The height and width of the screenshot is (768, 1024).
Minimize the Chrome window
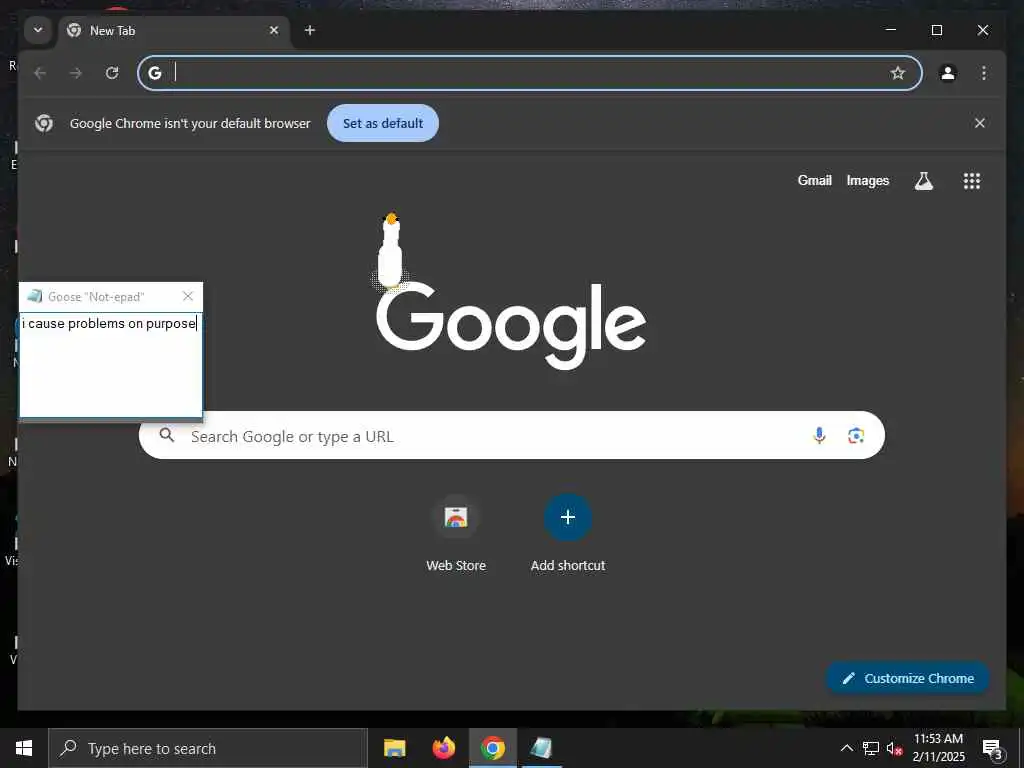(891, 30)
